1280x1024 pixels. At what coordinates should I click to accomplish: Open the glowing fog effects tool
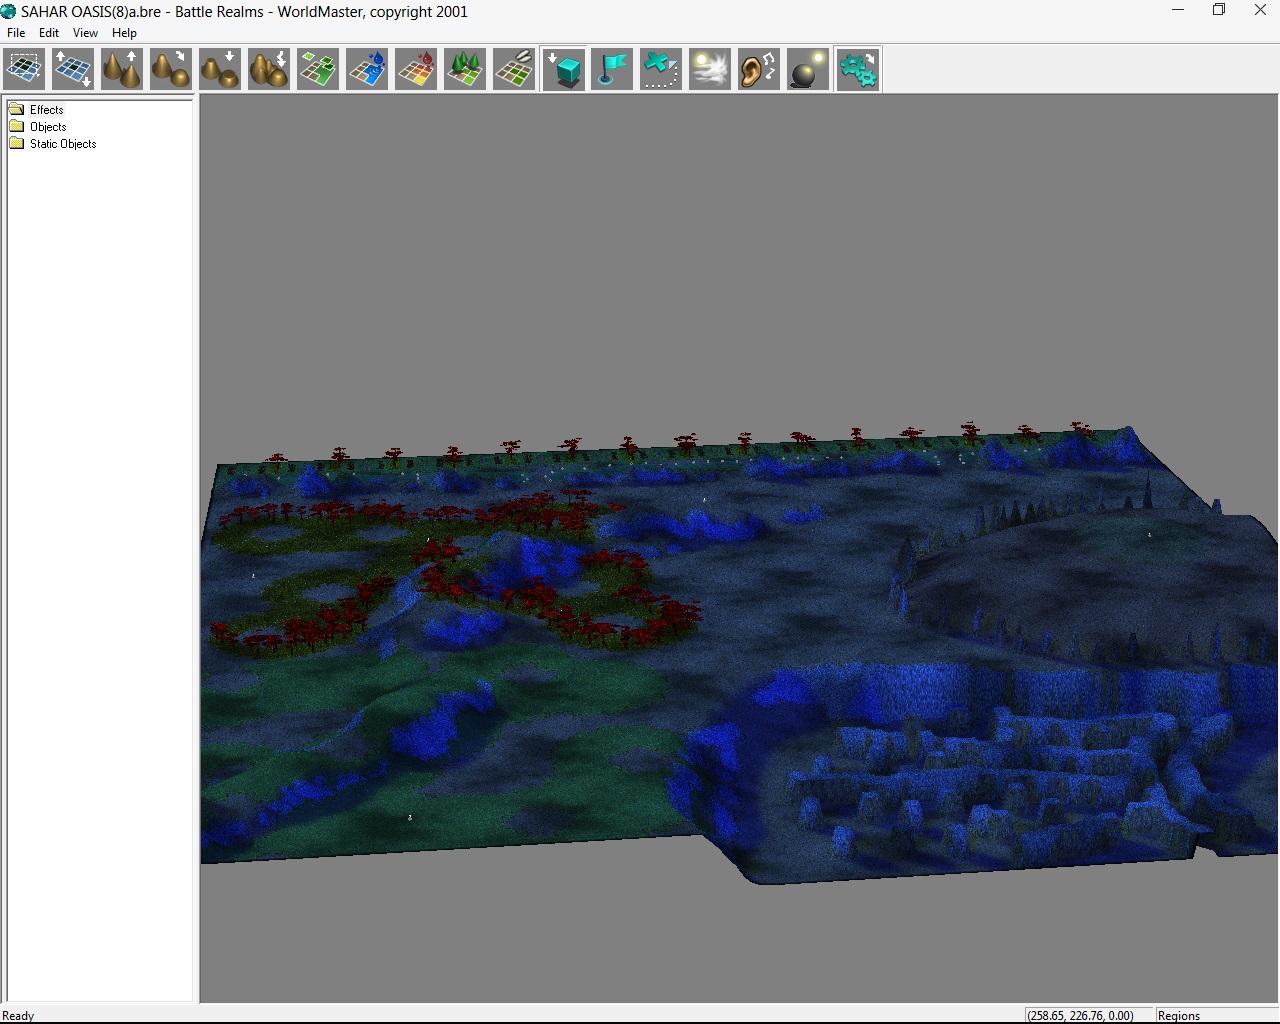tap(710, 70)
